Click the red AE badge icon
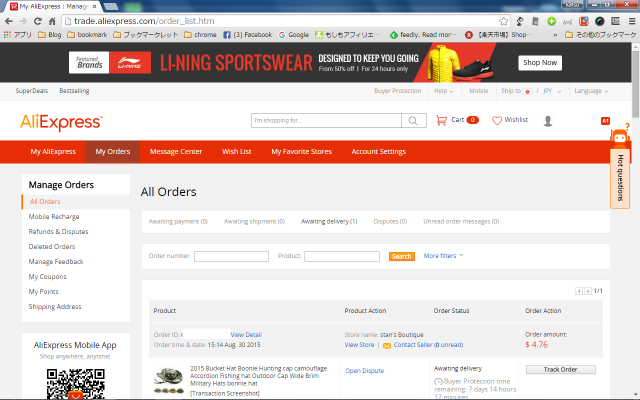The height and width of the screenshot is (400, 640). click(605, 121)
